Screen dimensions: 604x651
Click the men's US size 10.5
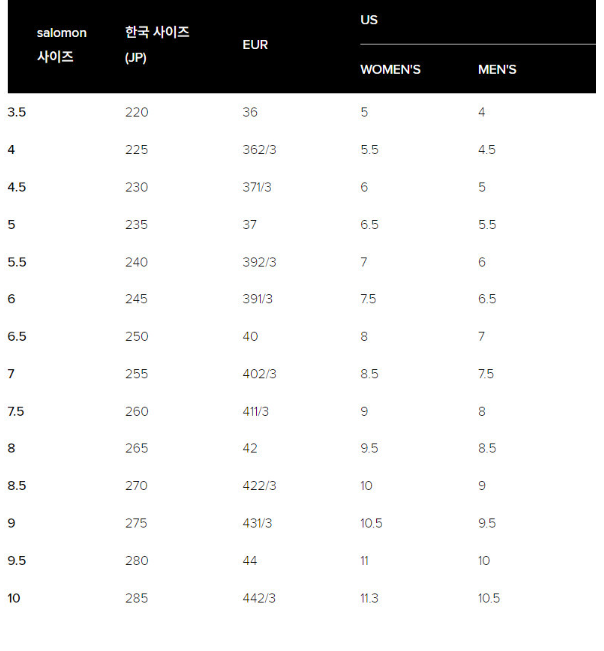point(489,598)
